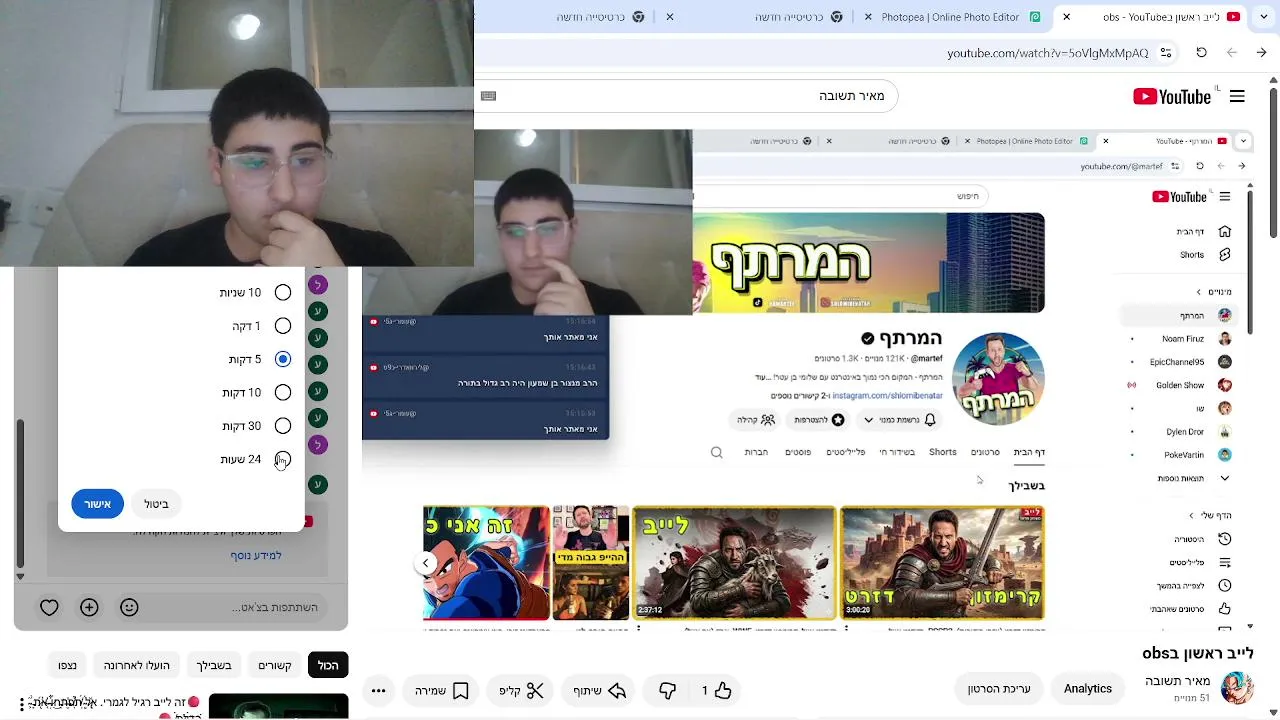
Task: Click the YouTube logo in the header
Action: [x=1172, y=96]
